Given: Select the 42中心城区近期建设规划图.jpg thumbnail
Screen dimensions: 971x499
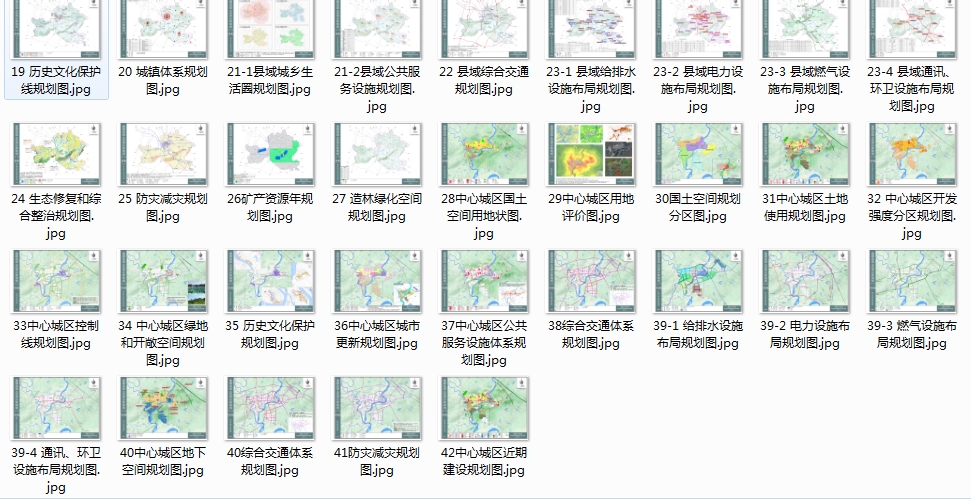Looking at the screenshot, I should 483,409.
